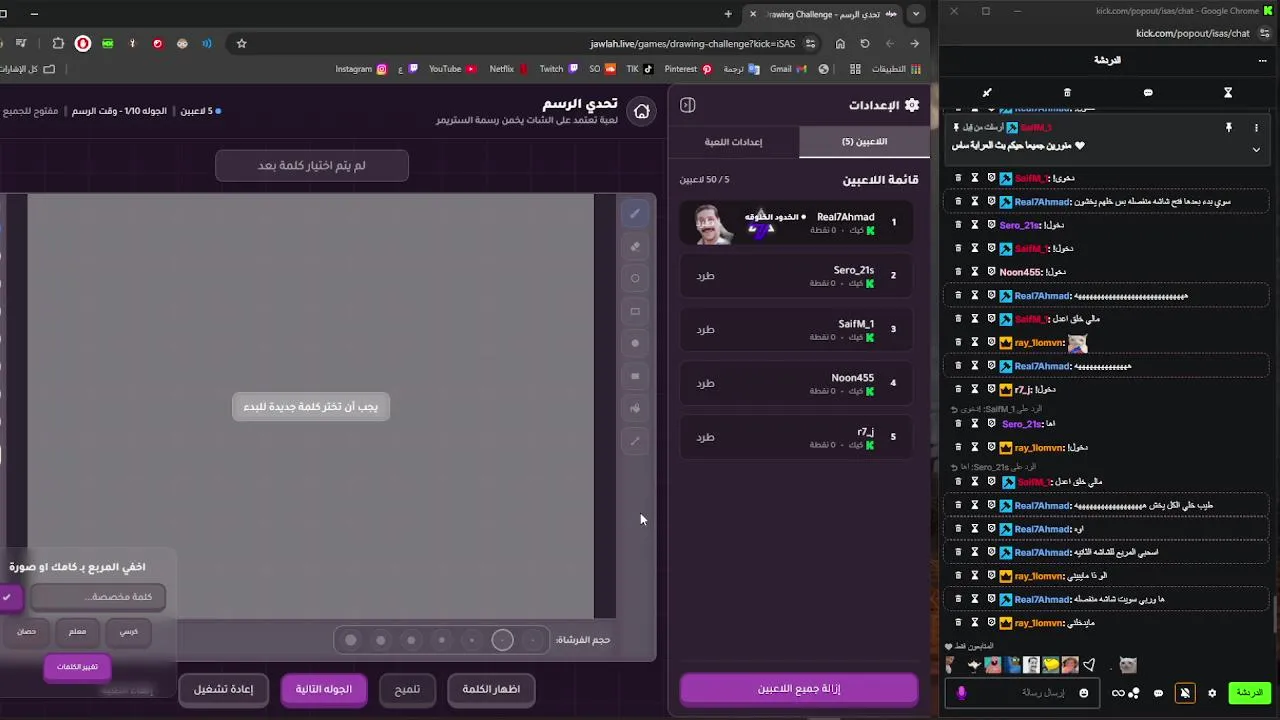This screenshot has height=720, width=1280.
Task: Toggle muted notifications bell in chat
Action: click(x=1185, y=693)
